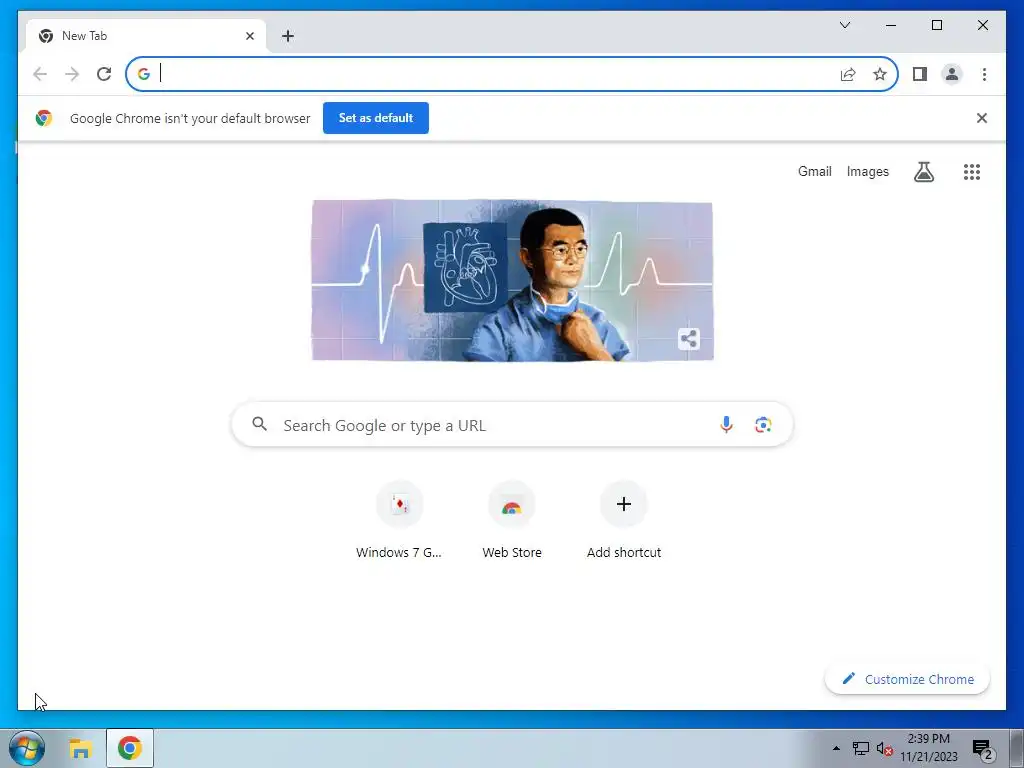Click the magnifier icon in the search box

(259, 424)
